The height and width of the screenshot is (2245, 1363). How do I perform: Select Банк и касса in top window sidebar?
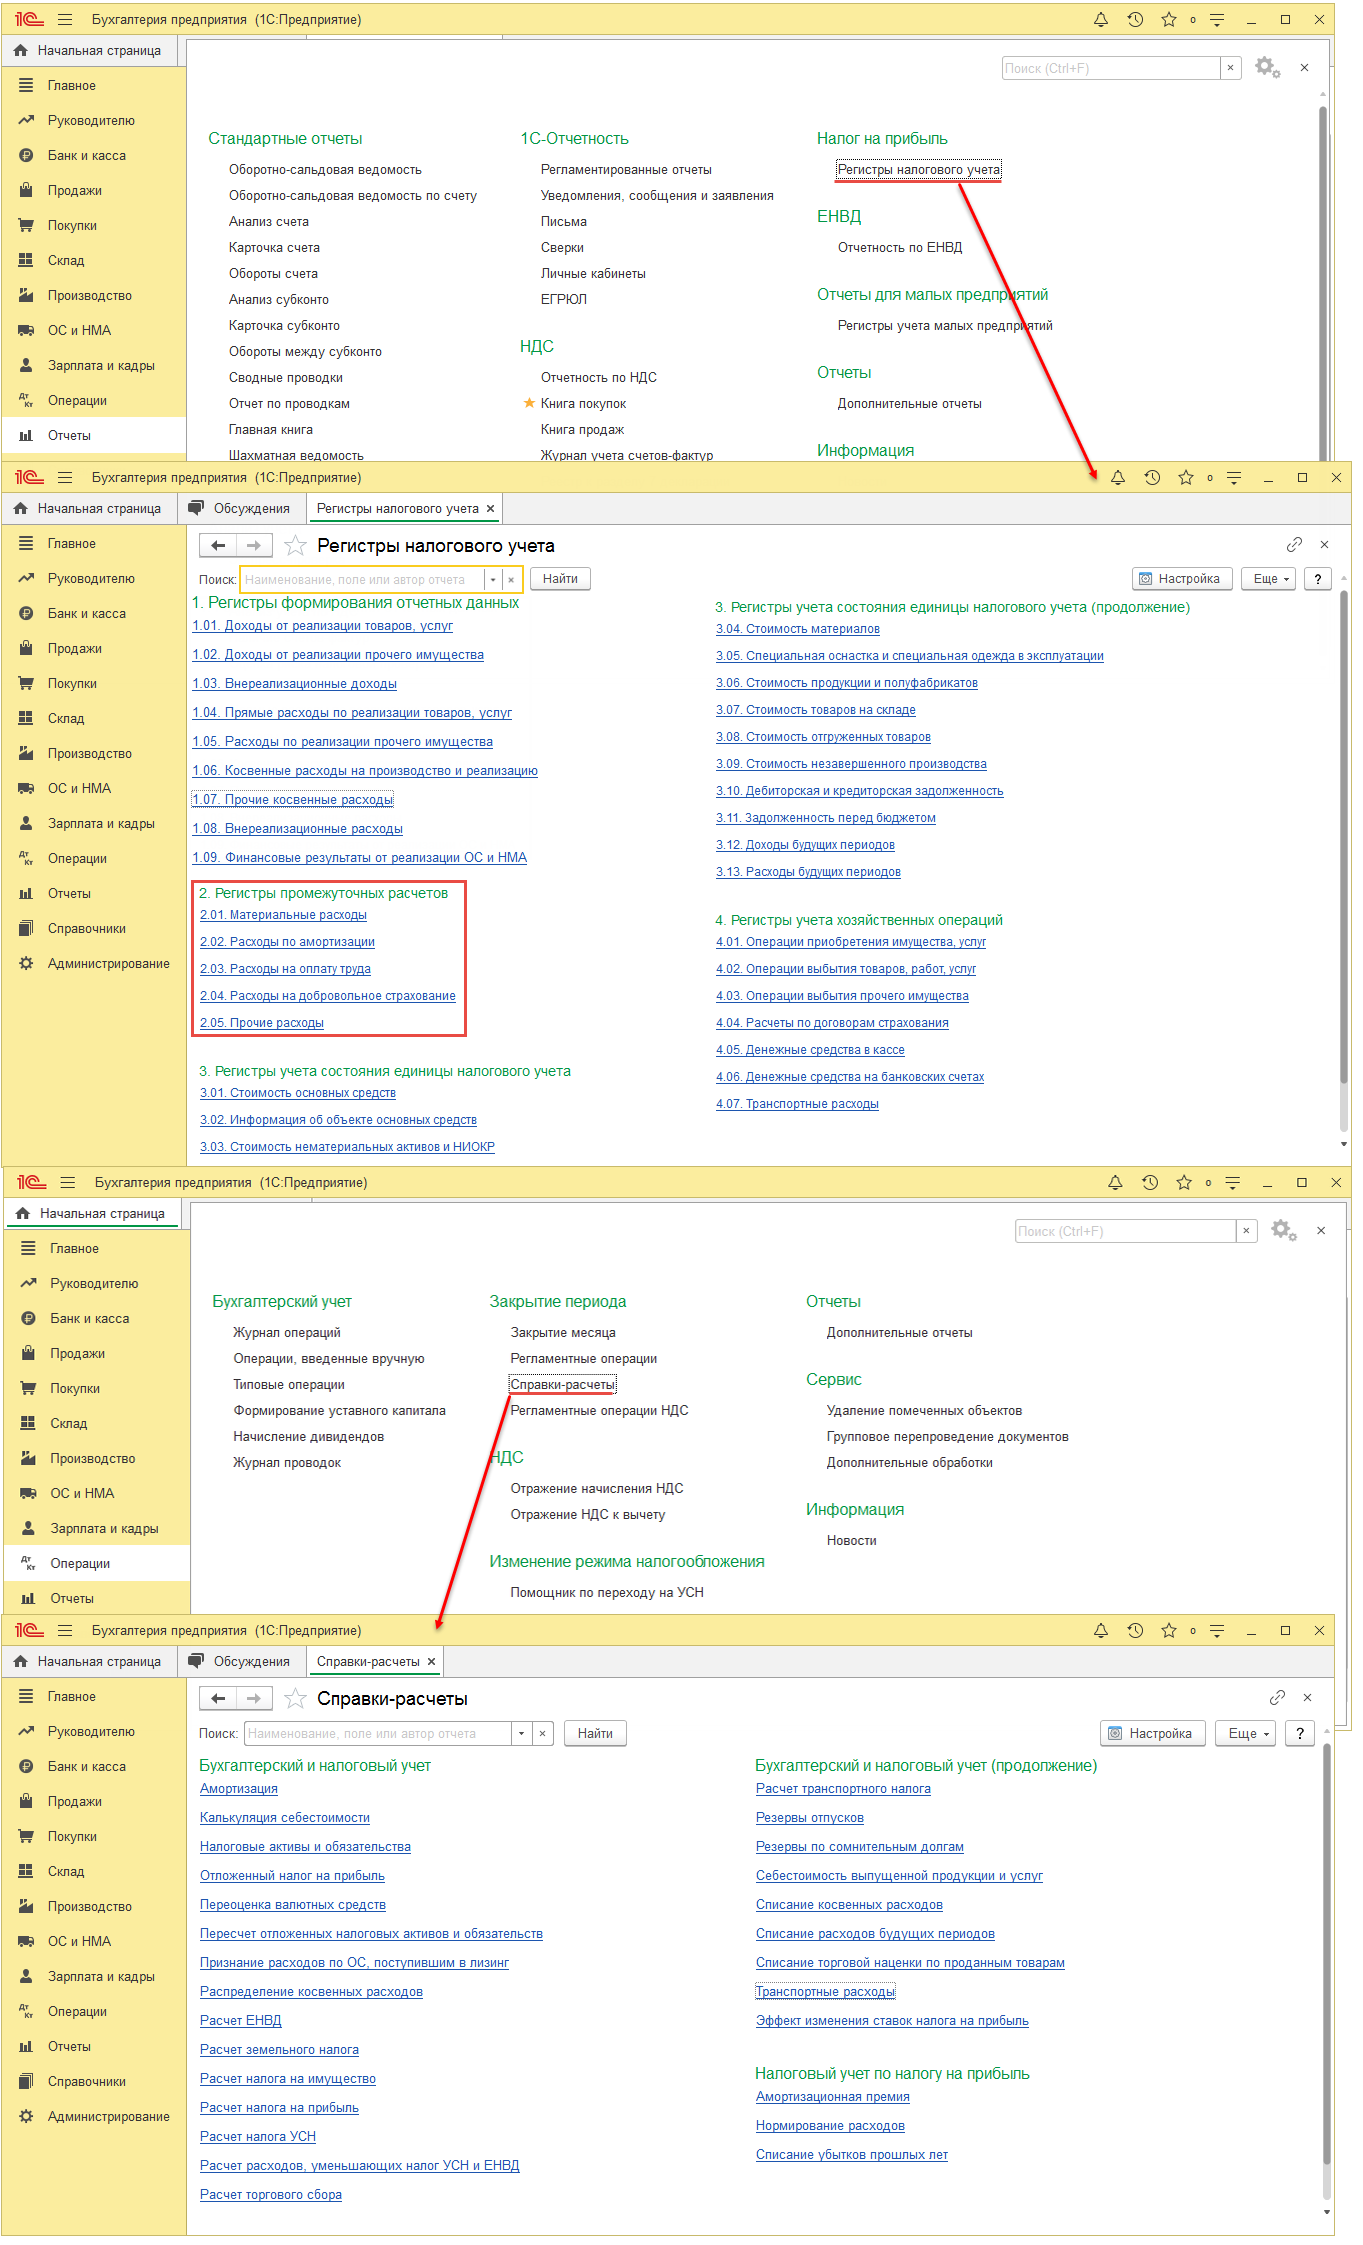click(94, 156)
